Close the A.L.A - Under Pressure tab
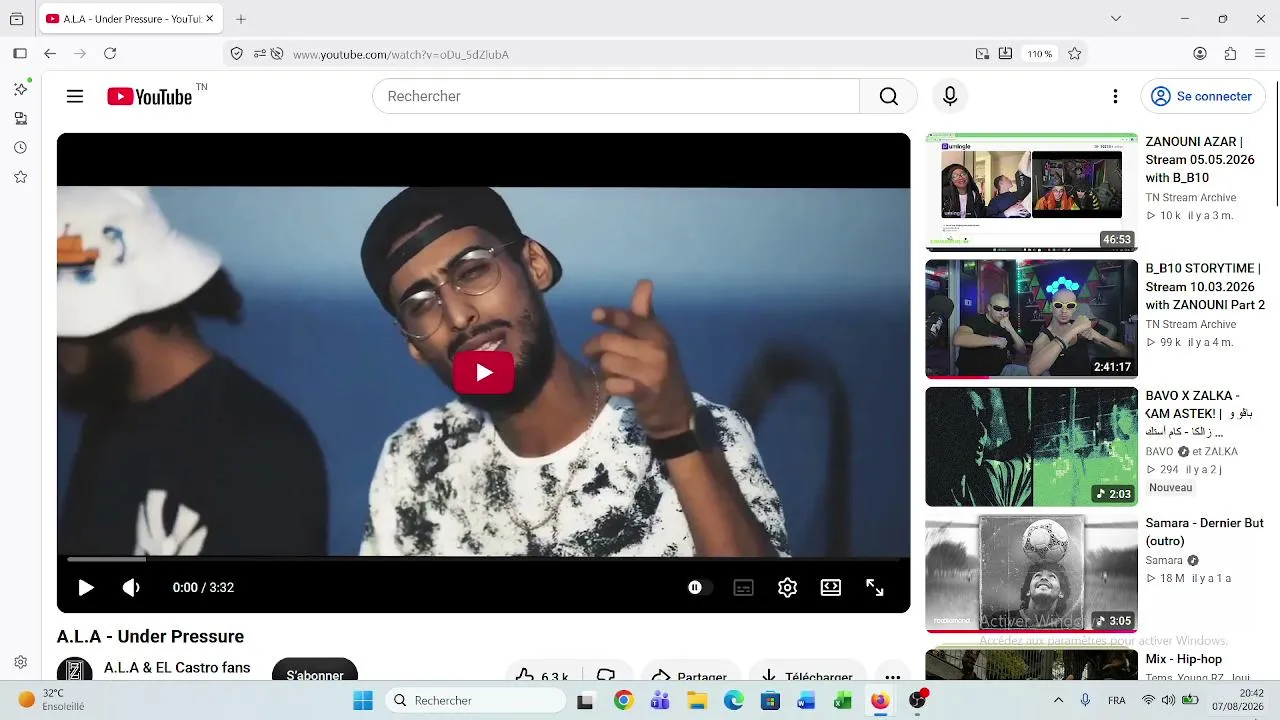 click(x=209, y=19)
